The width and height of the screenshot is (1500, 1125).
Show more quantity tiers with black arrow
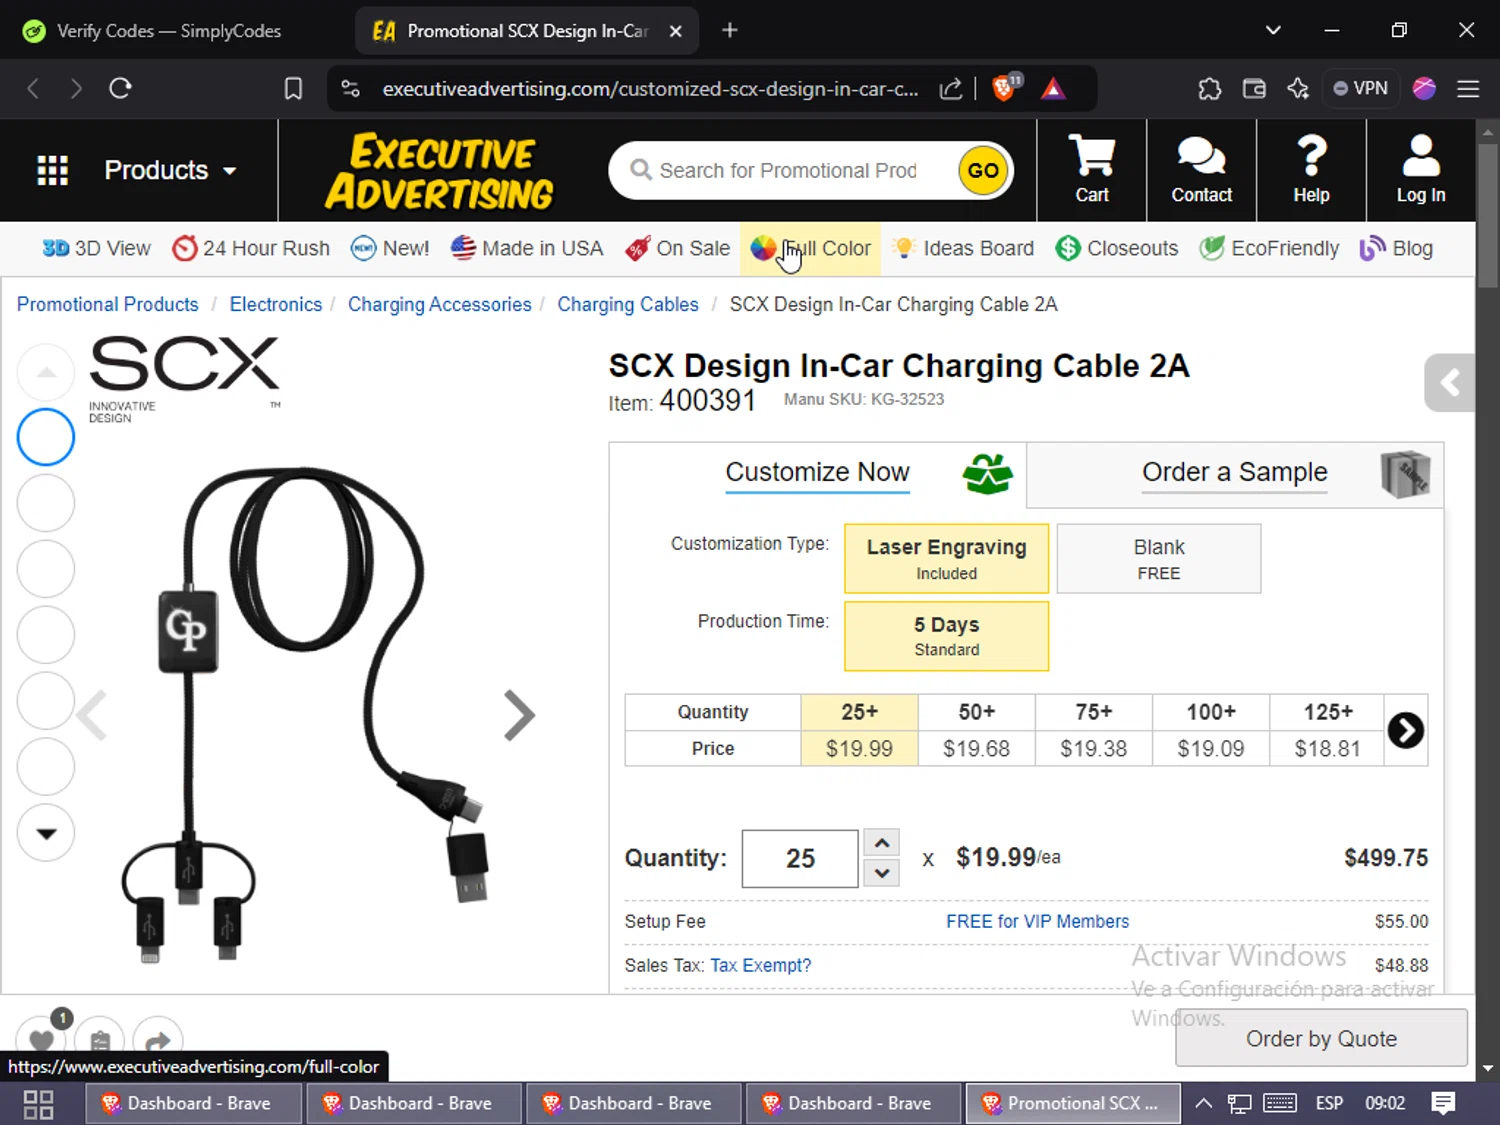(1406, 730)
